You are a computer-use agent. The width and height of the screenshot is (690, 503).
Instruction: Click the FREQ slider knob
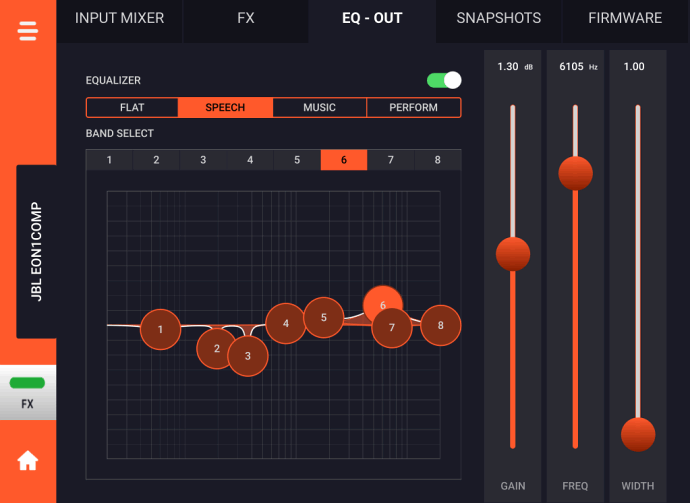pyautogui.click(x=575, y=173)
